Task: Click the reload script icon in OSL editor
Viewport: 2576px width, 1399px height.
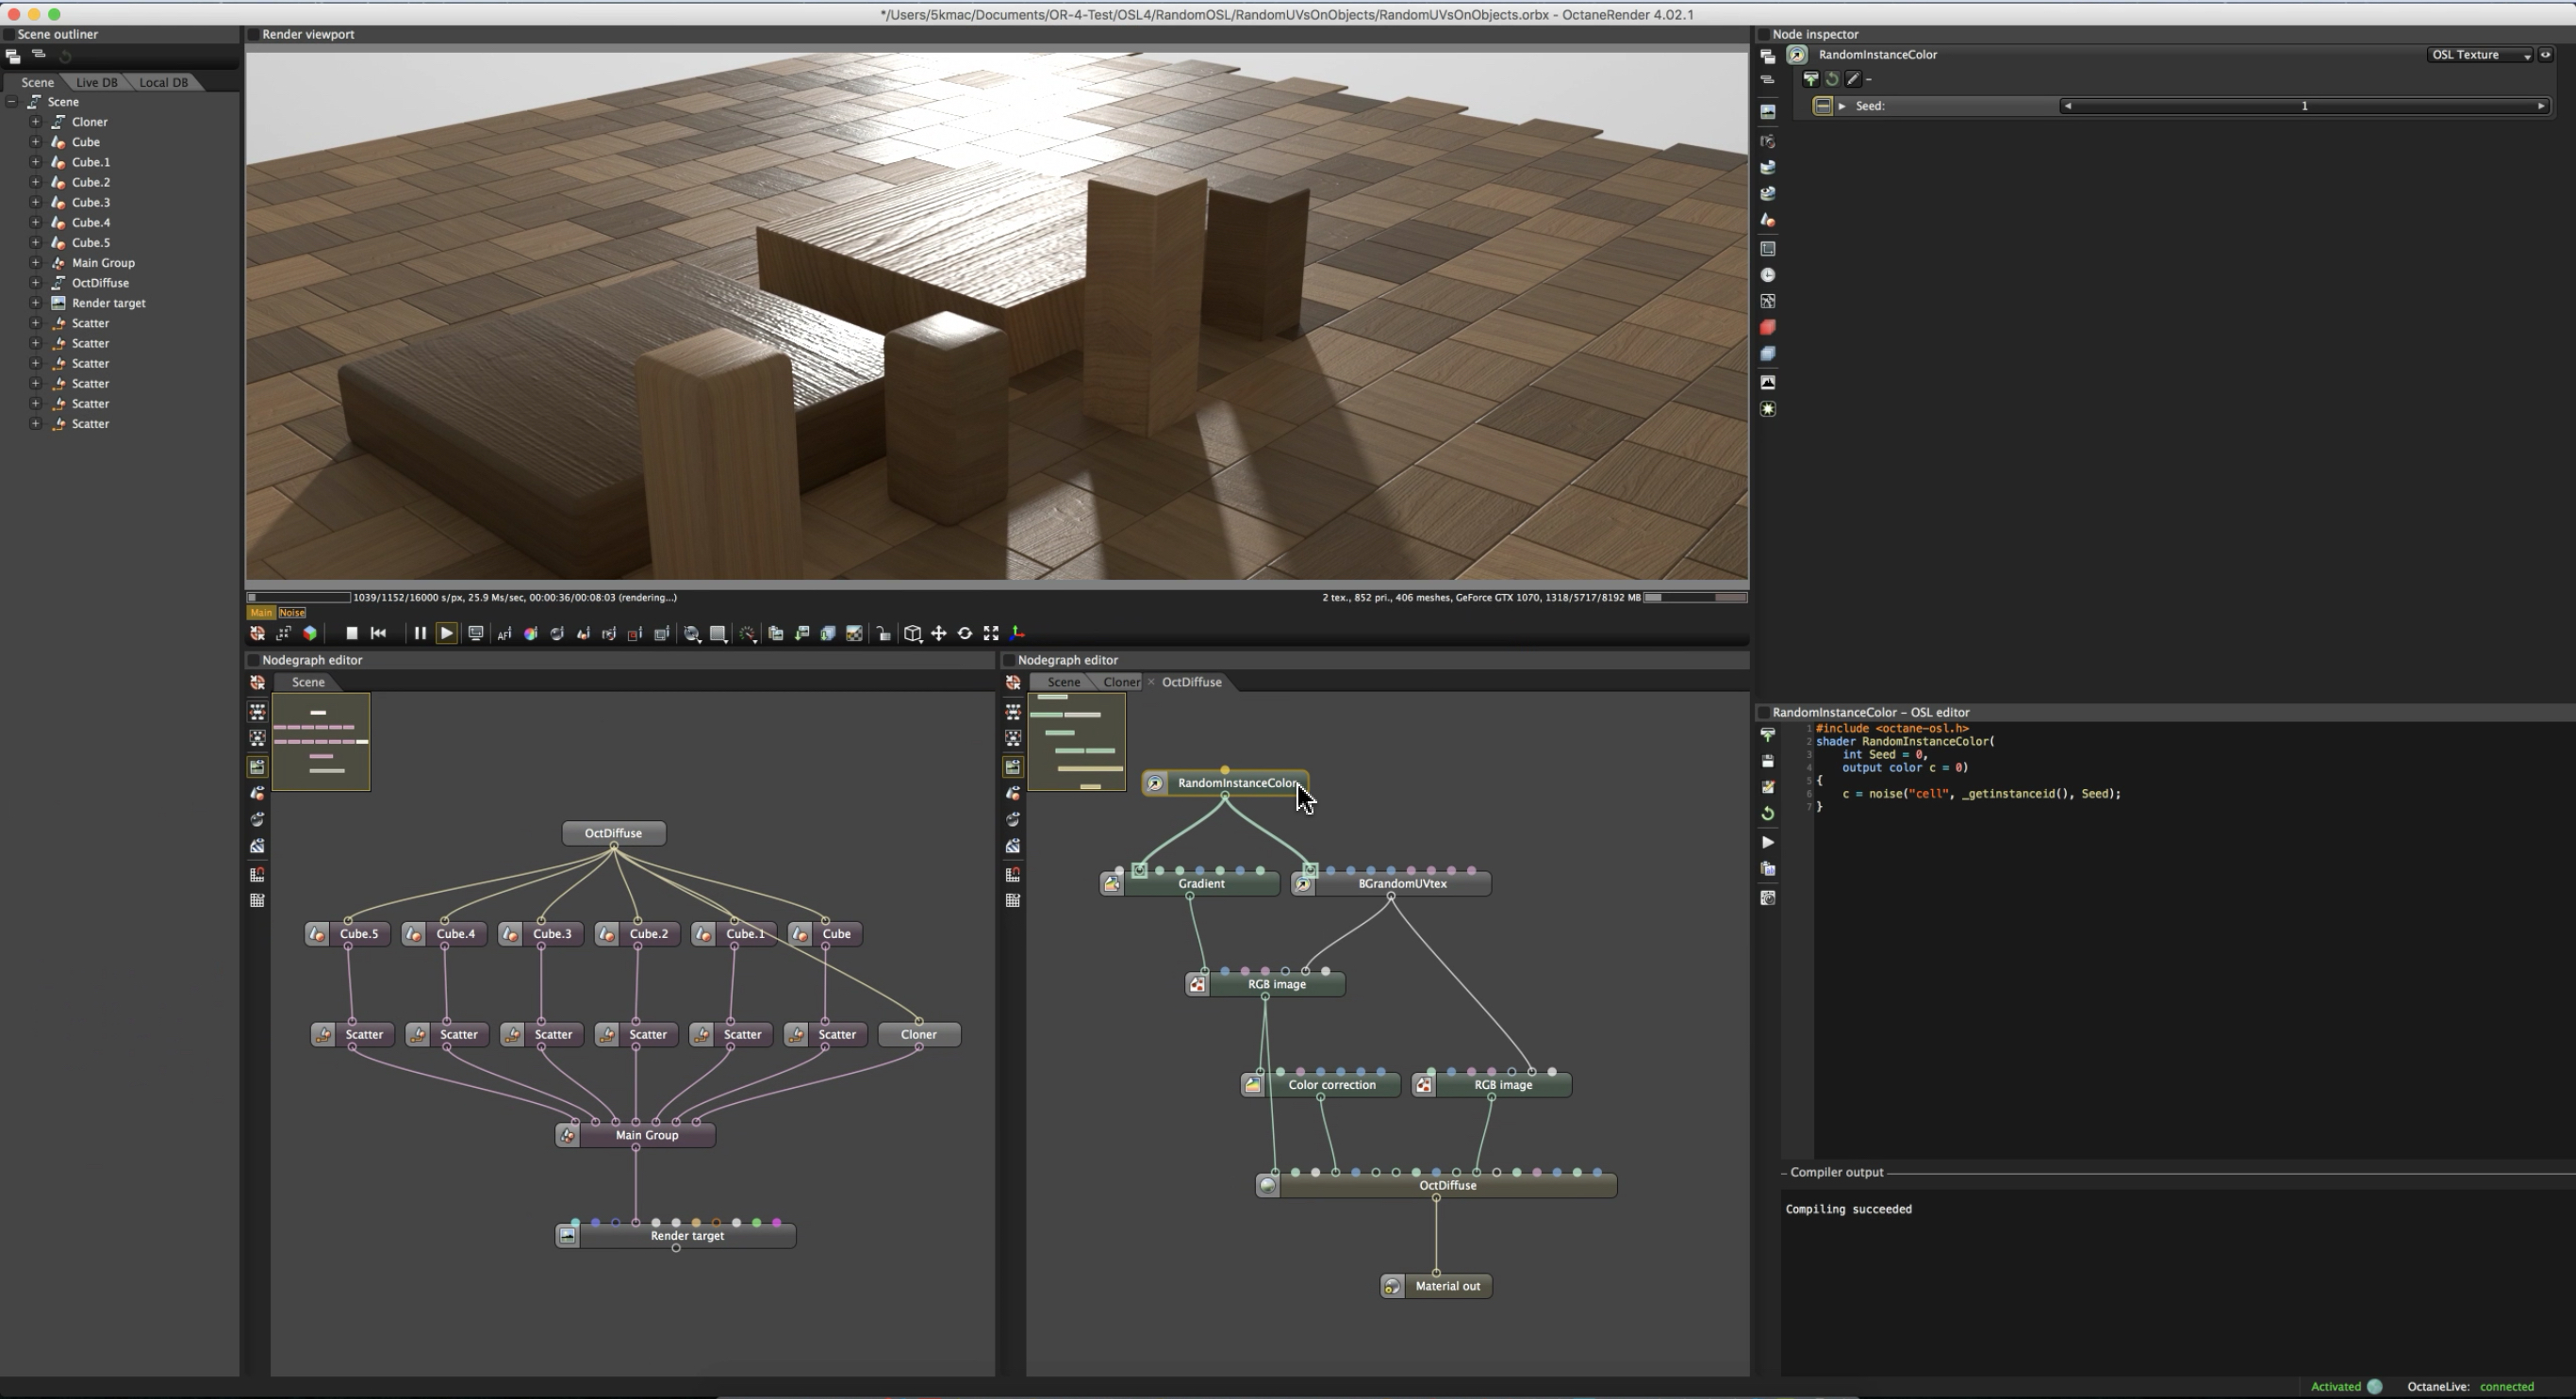Action: coord(1768,814)
